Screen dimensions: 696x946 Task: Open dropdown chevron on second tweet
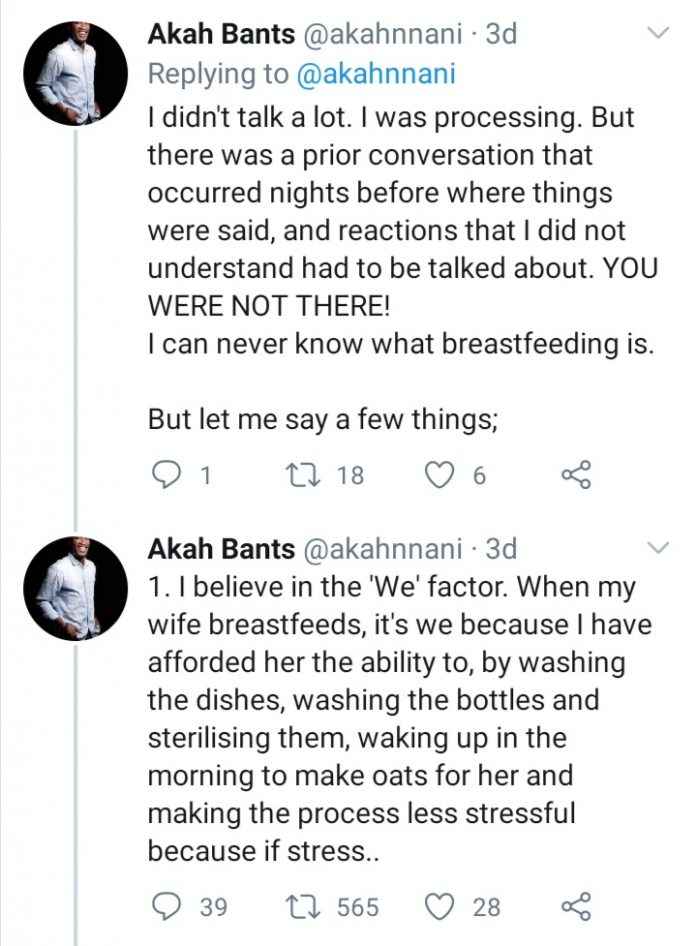click(657, 547)
